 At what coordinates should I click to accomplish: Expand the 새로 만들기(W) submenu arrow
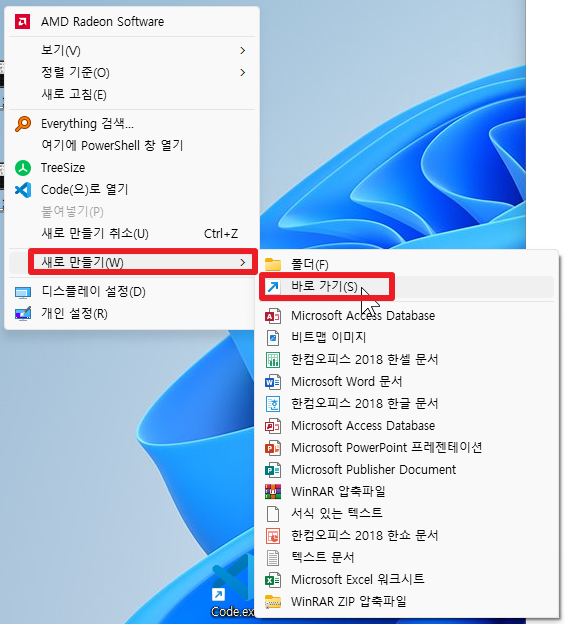click(x=243, y=262)
